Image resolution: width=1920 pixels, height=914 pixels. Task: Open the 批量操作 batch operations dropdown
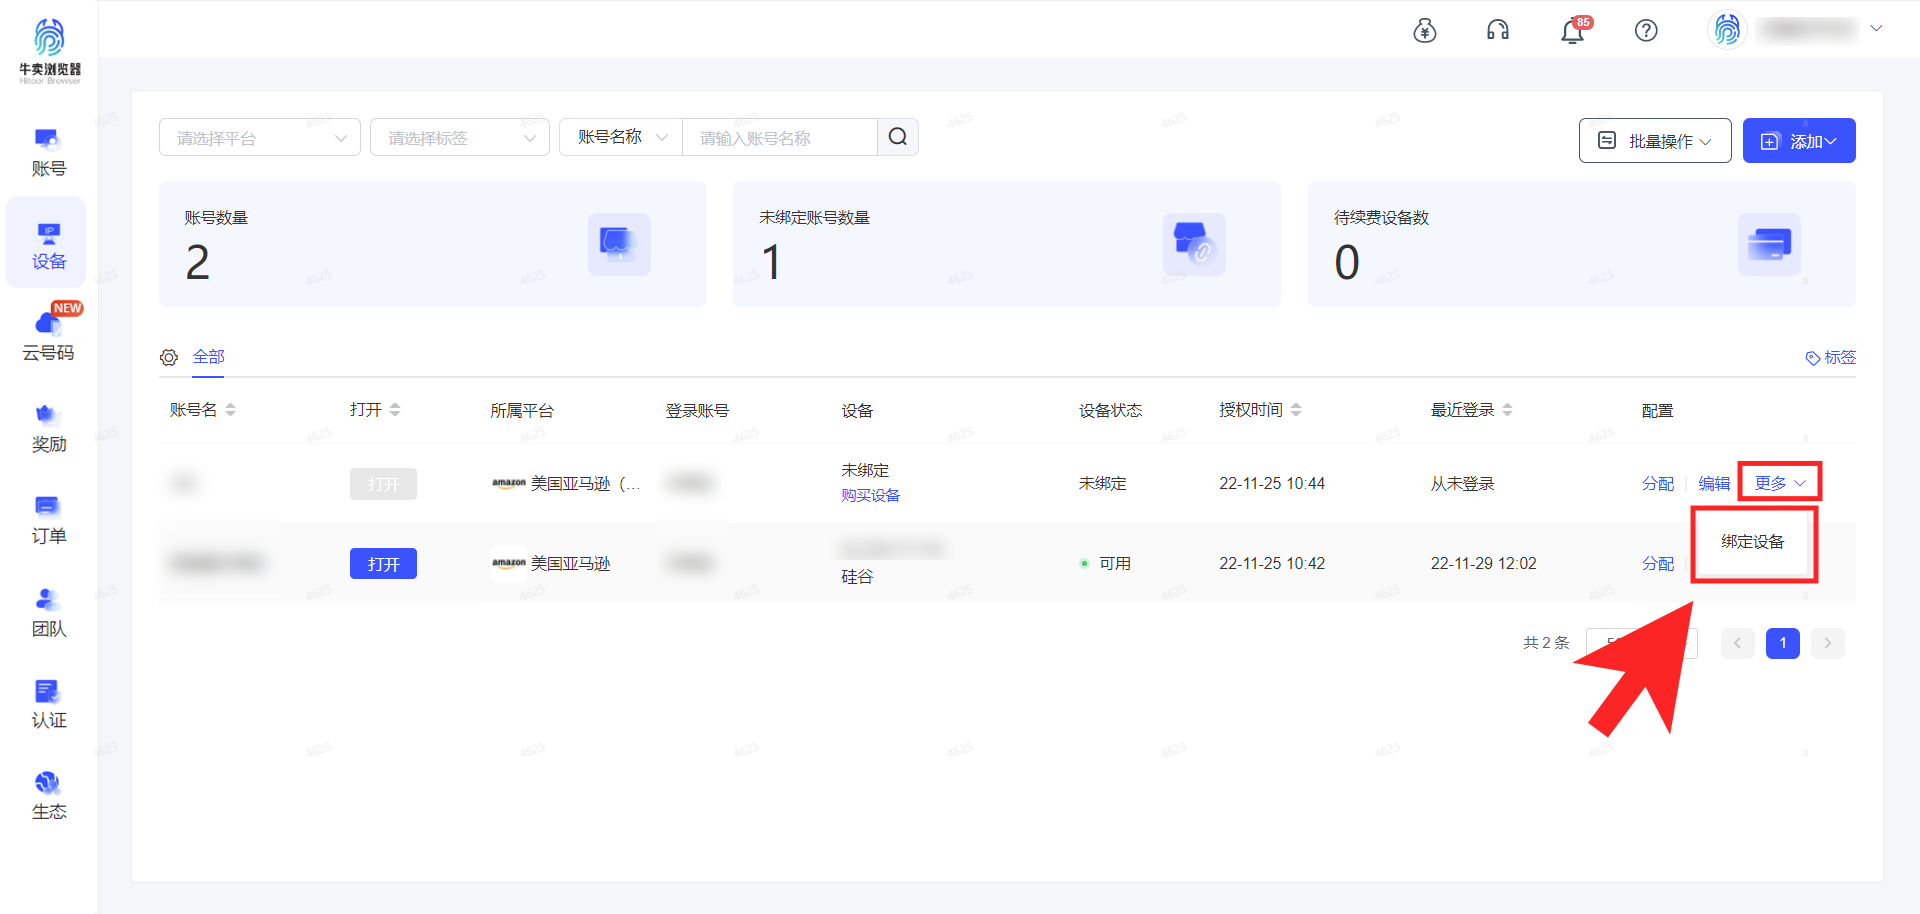[1654, 141]
